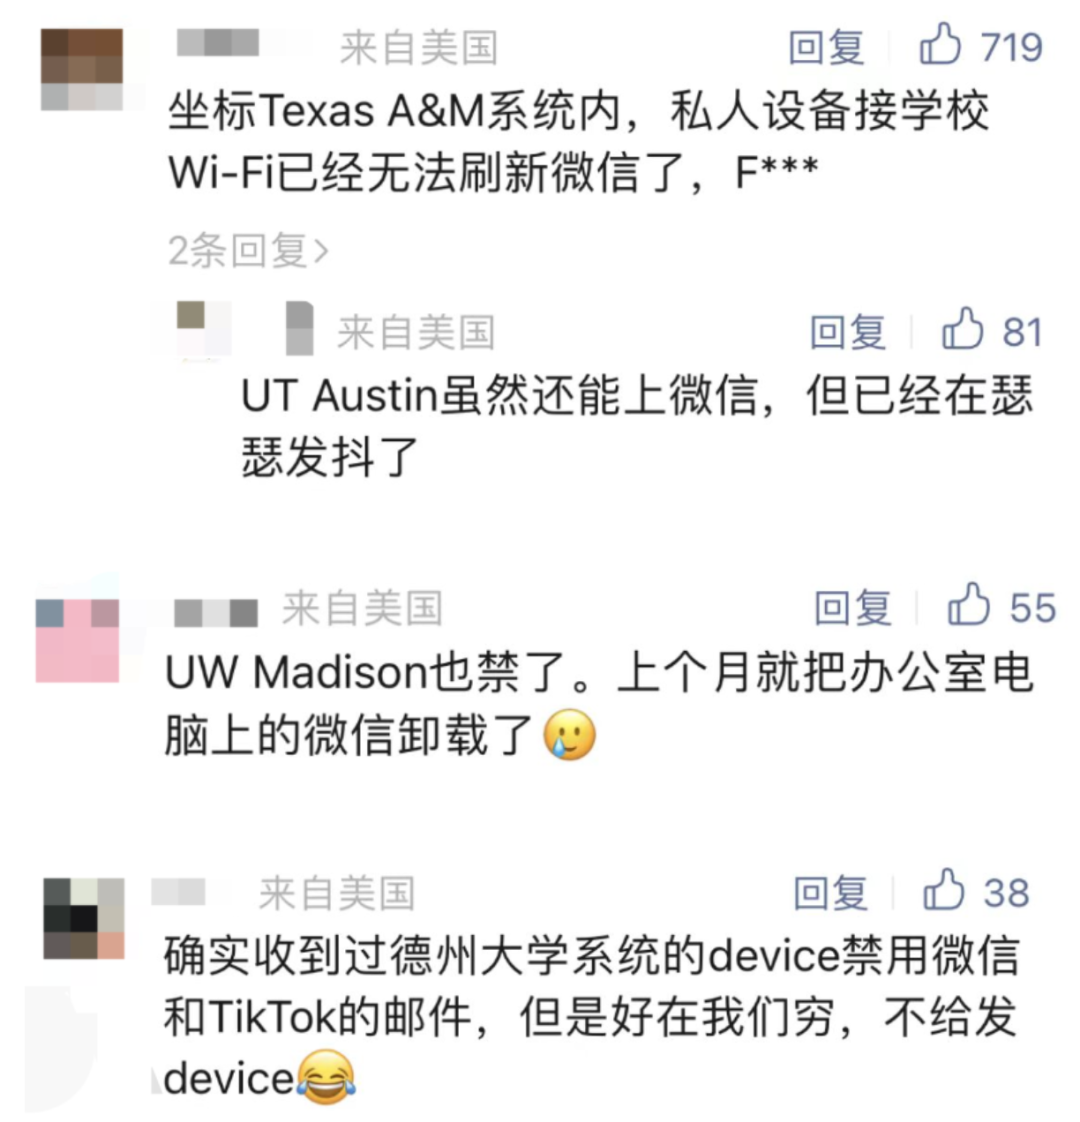Reply to the UW Madison comment via 回复
The image size is (1080, 1122).
click(x=852, y=608)
